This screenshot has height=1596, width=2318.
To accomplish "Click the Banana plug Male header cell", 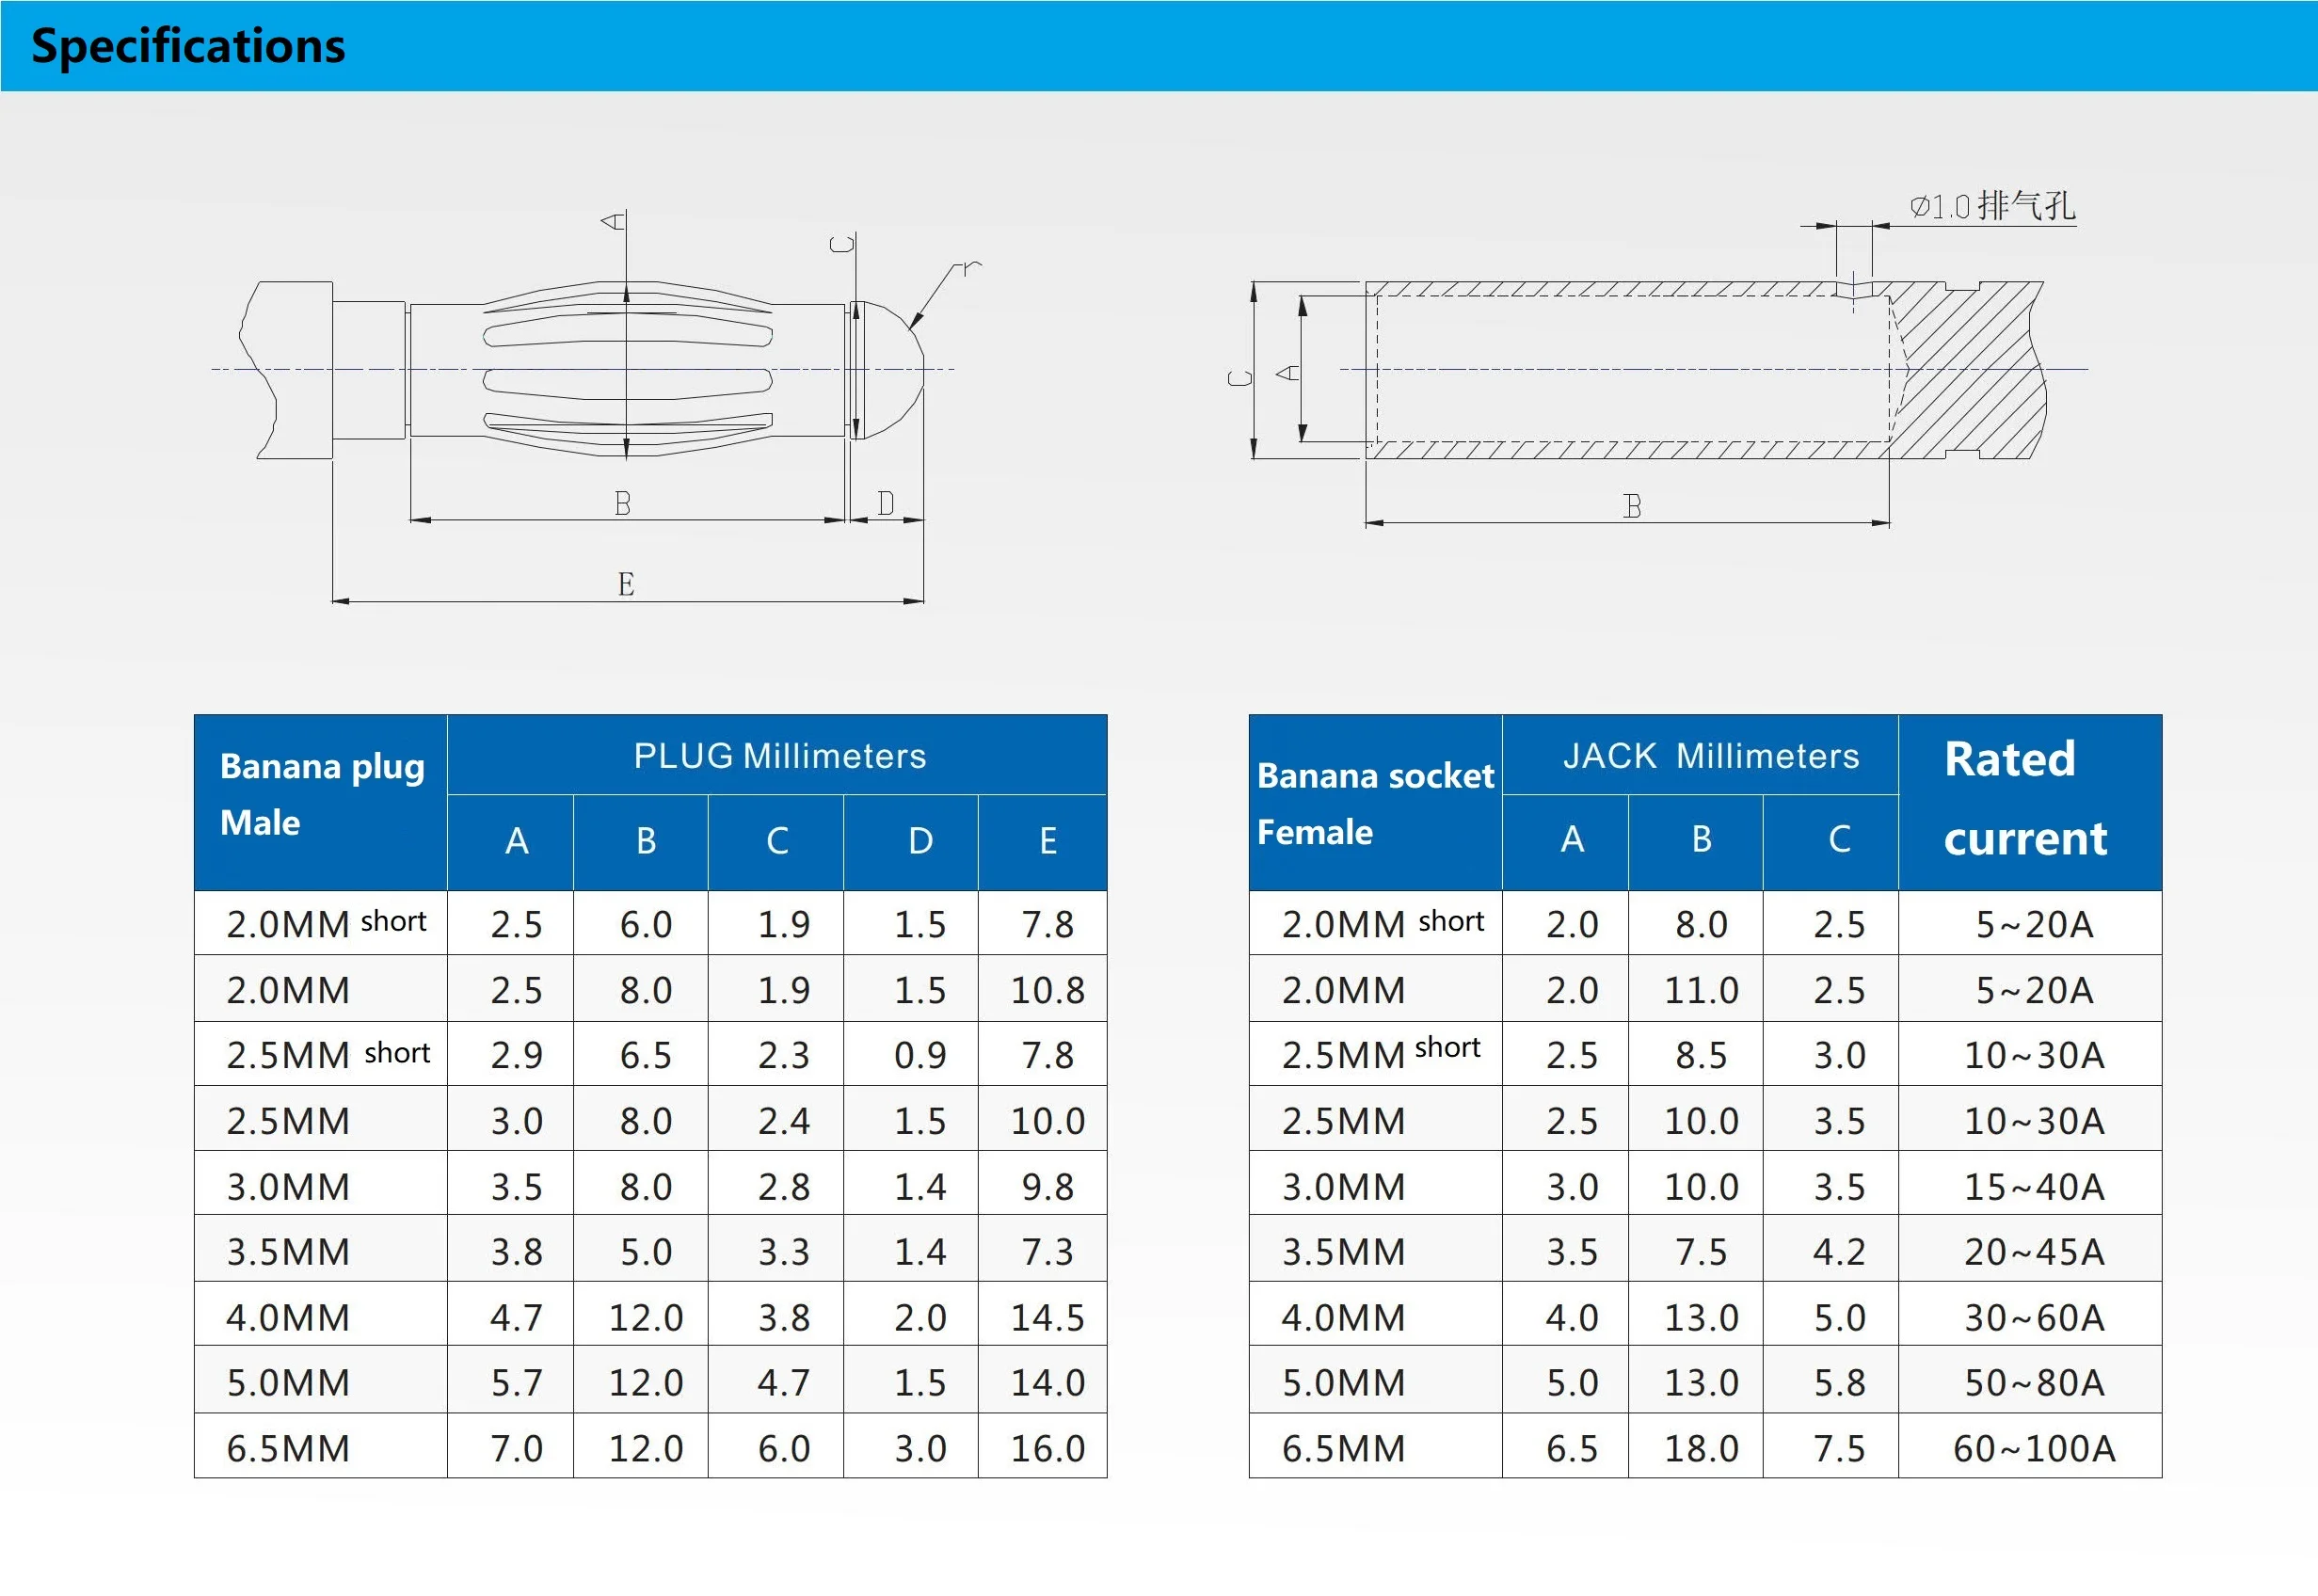I will coord(320,795).
